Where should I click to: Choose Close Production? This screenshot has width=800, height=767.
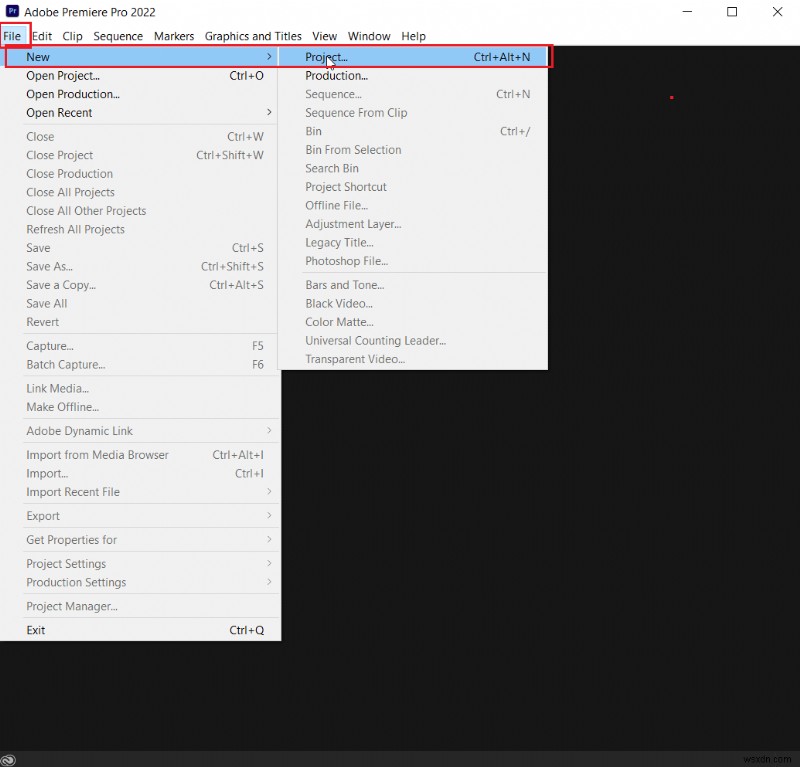(141, 174)
